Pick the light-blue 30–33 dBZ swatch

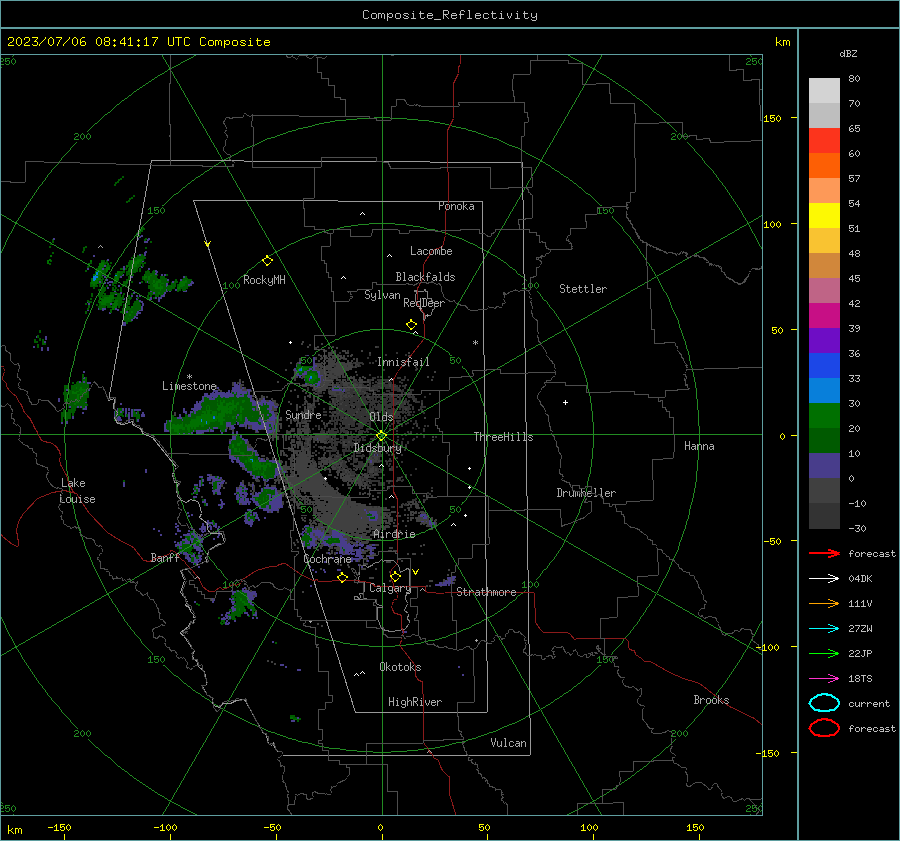coord(824,390)
